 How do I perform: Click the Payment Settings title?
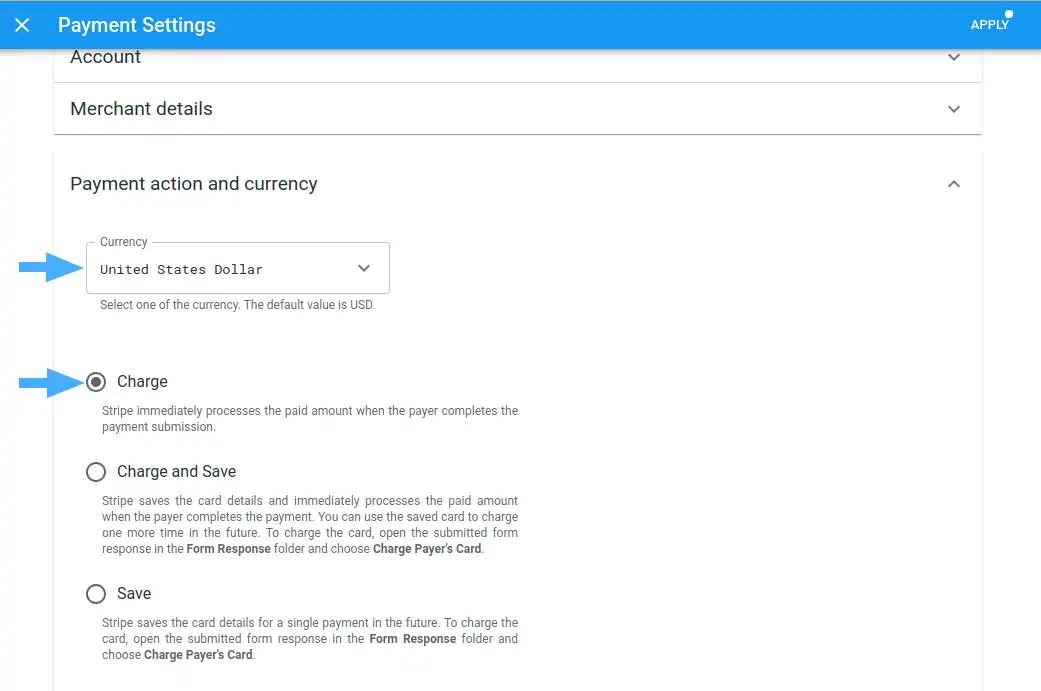click(137, 24)
